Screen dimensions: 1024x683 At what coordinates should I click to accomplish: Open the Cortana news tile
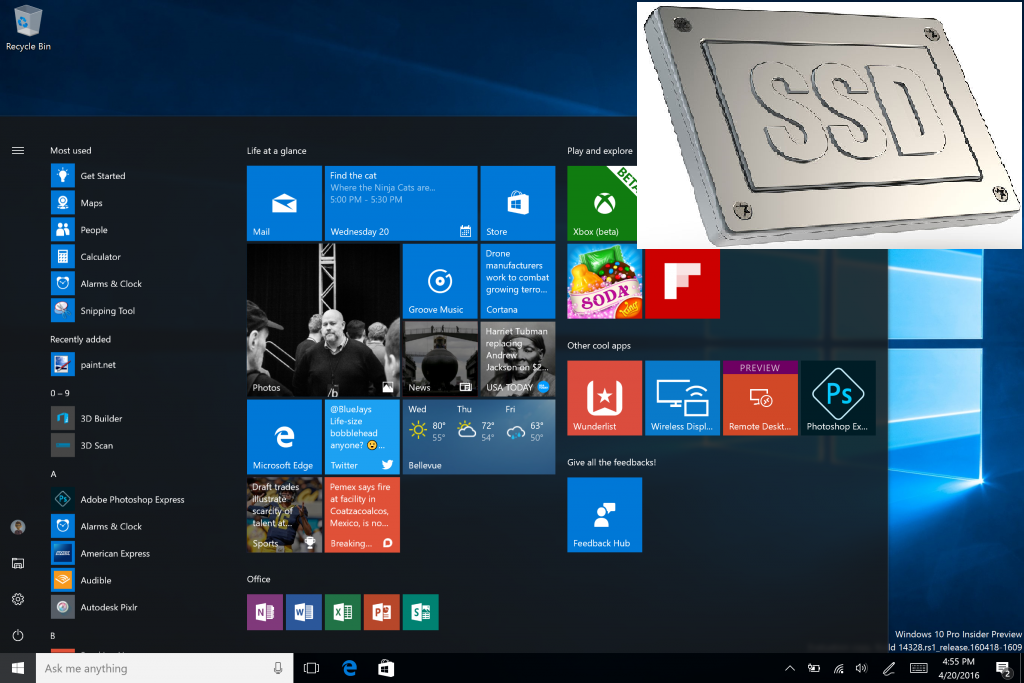[x=518, y=281]
